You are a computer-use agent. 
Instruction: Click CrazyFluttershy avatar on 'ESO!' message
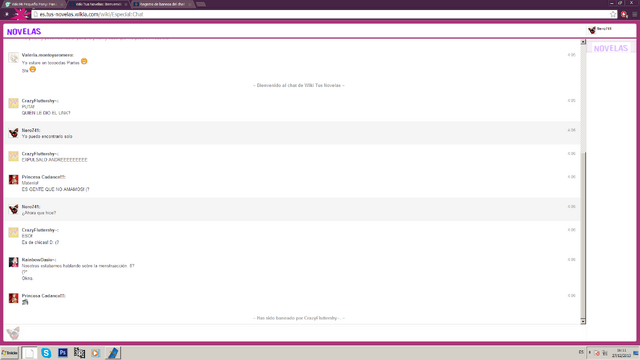(13, 232)
